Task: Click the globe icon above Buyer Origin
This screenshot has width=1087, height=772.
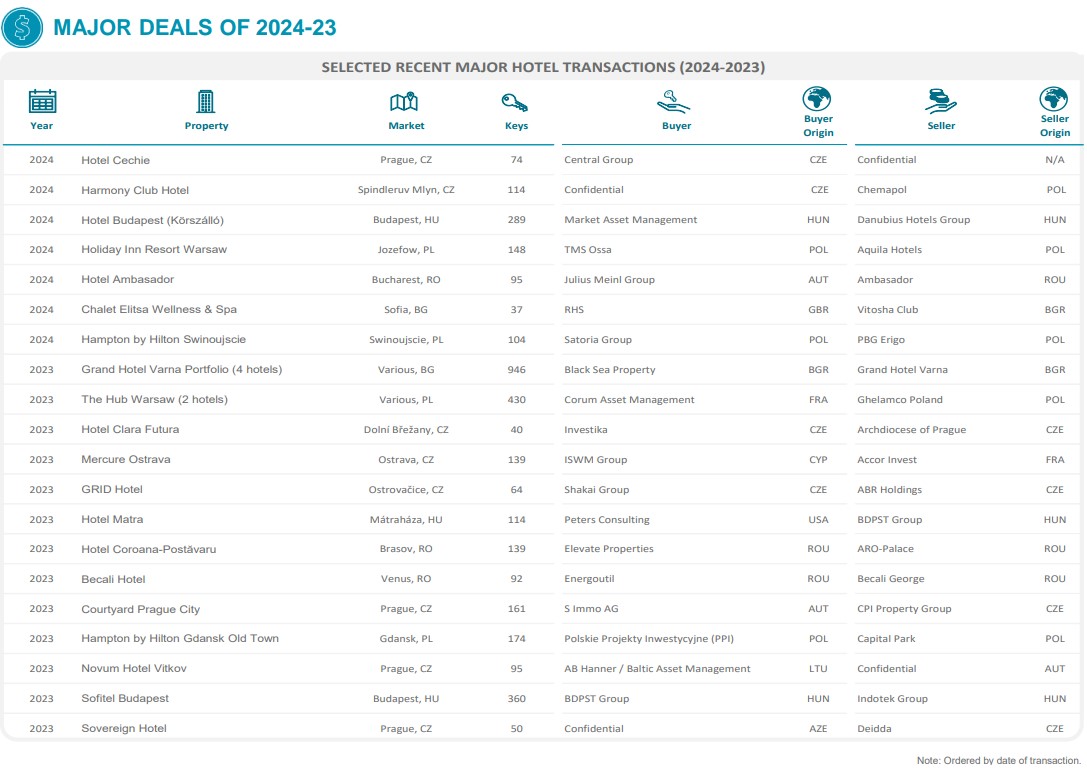Action: 817,99
